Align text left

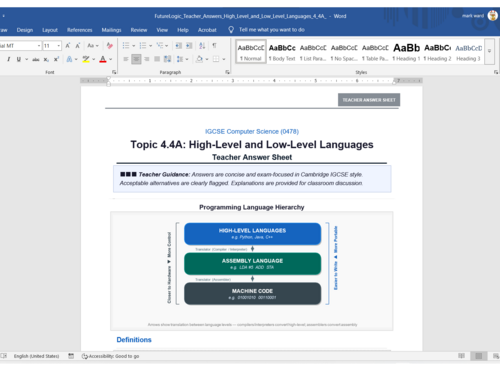tap(126, 59)
